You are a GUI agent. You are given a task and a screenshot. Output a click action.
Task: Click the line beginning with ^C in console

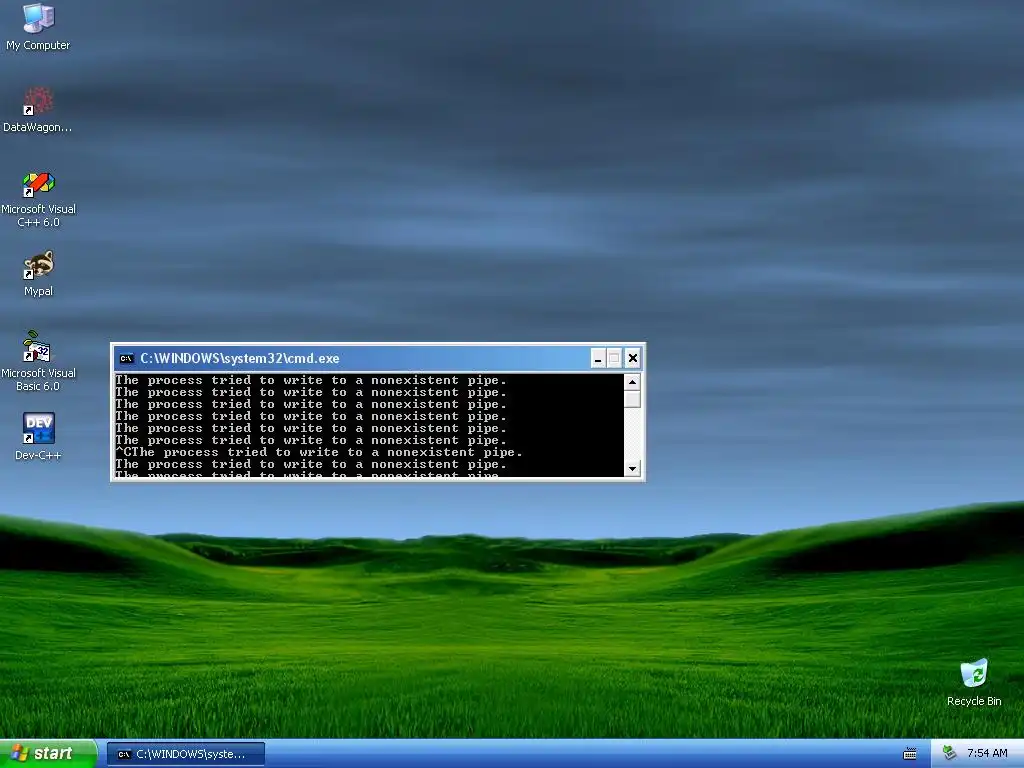point(319,452)
